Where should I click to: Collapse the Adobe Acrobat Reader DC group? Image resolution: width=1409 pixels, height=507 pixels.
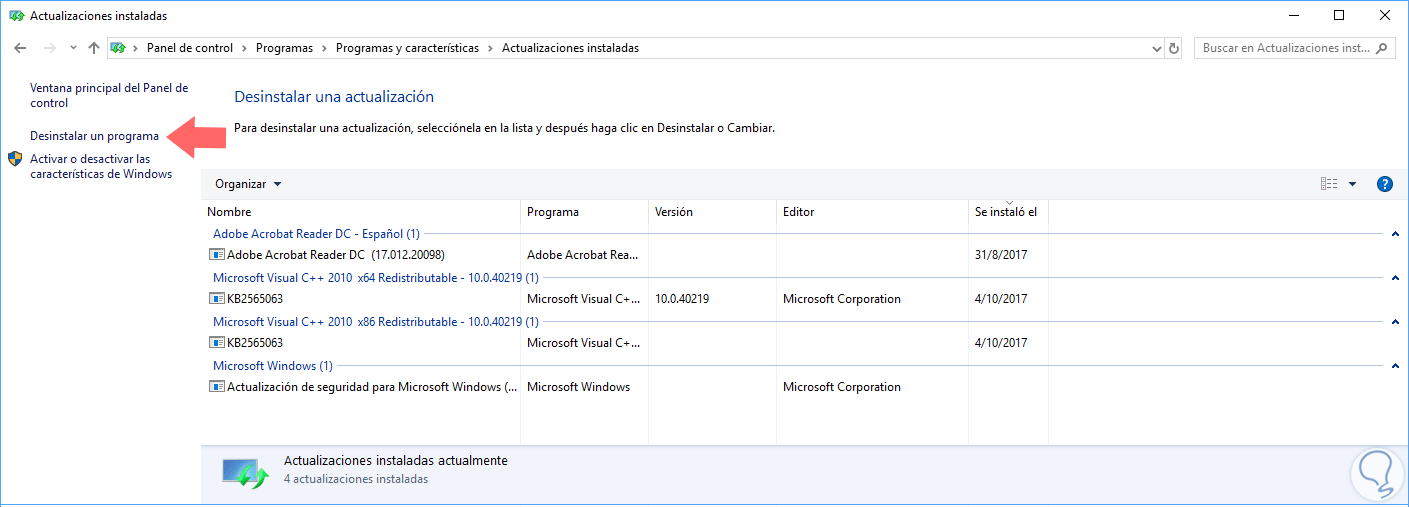[1394, 234]
